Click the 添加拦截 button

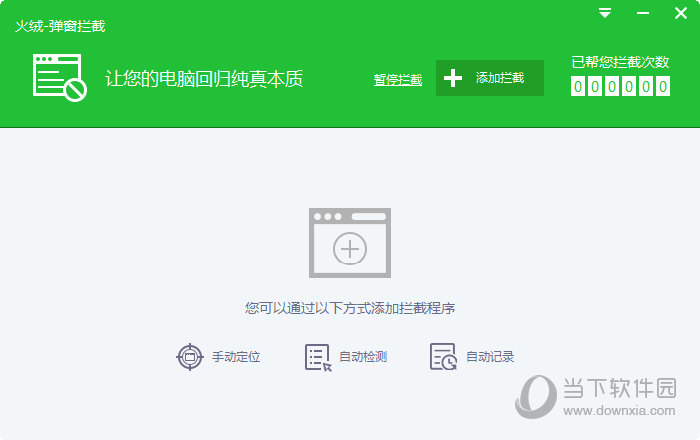point(490,78)
